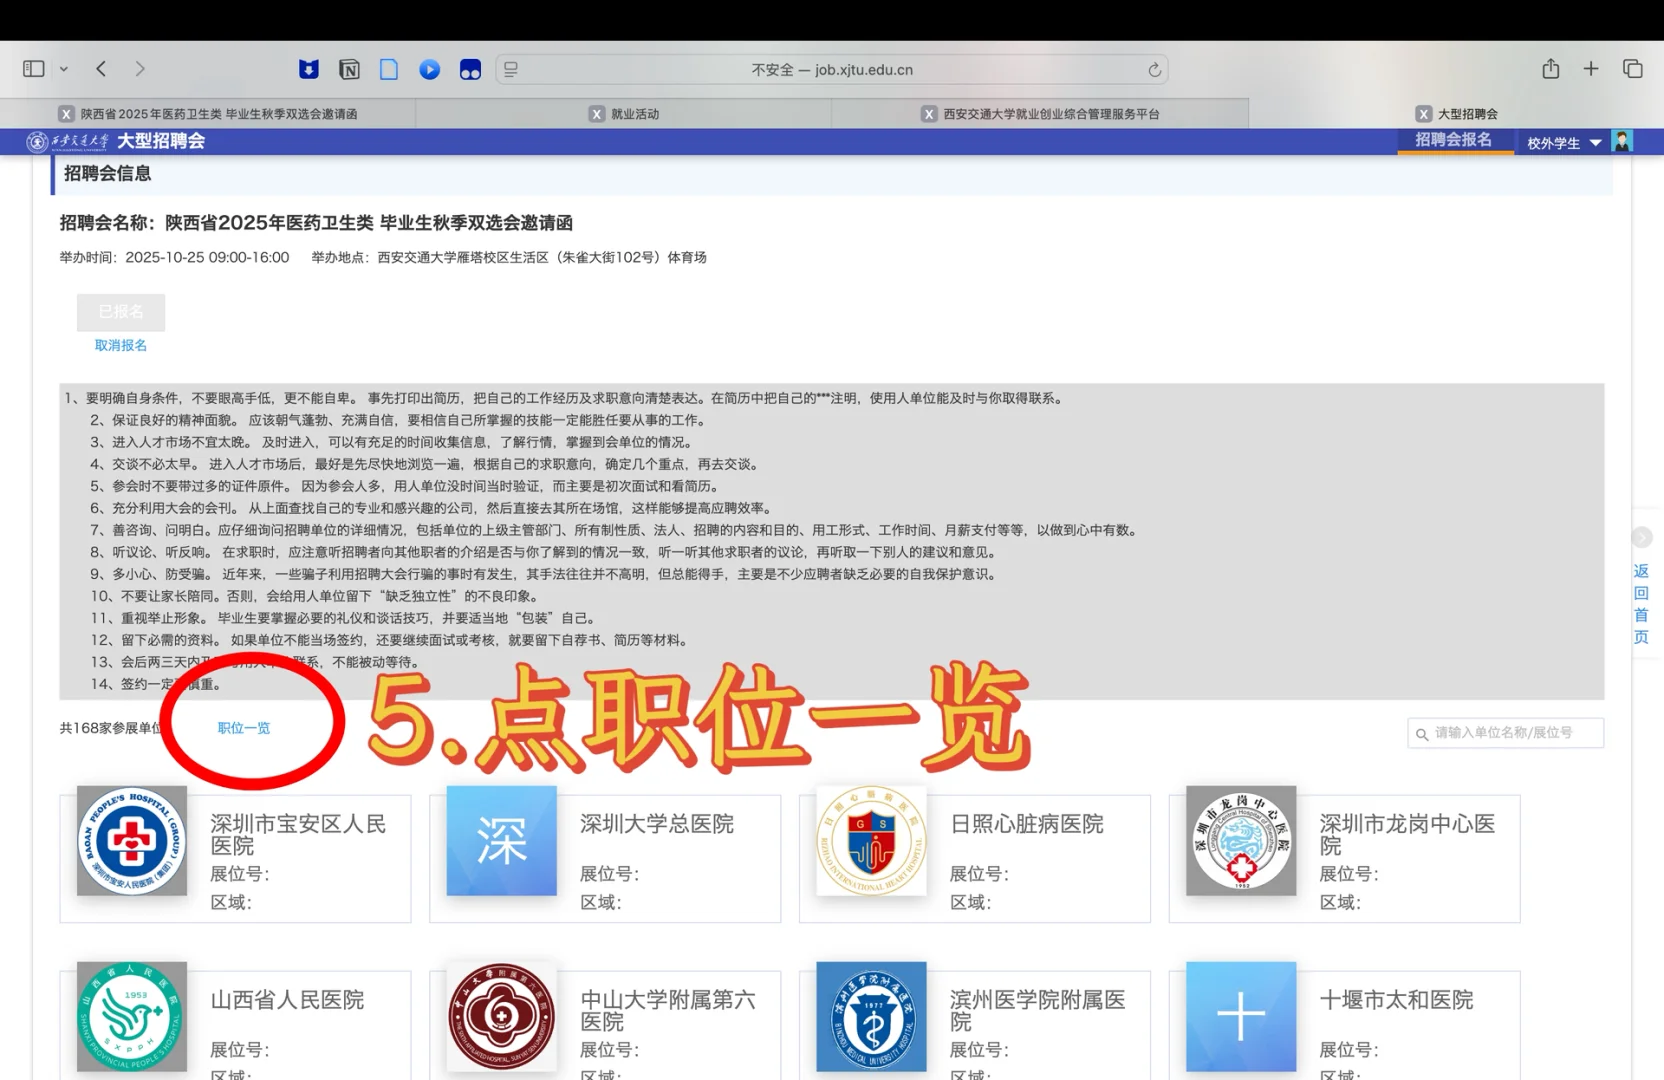Click the blue play button extension icon
The height and width of the screenshot is (1080, 1664).
(430, 69)
